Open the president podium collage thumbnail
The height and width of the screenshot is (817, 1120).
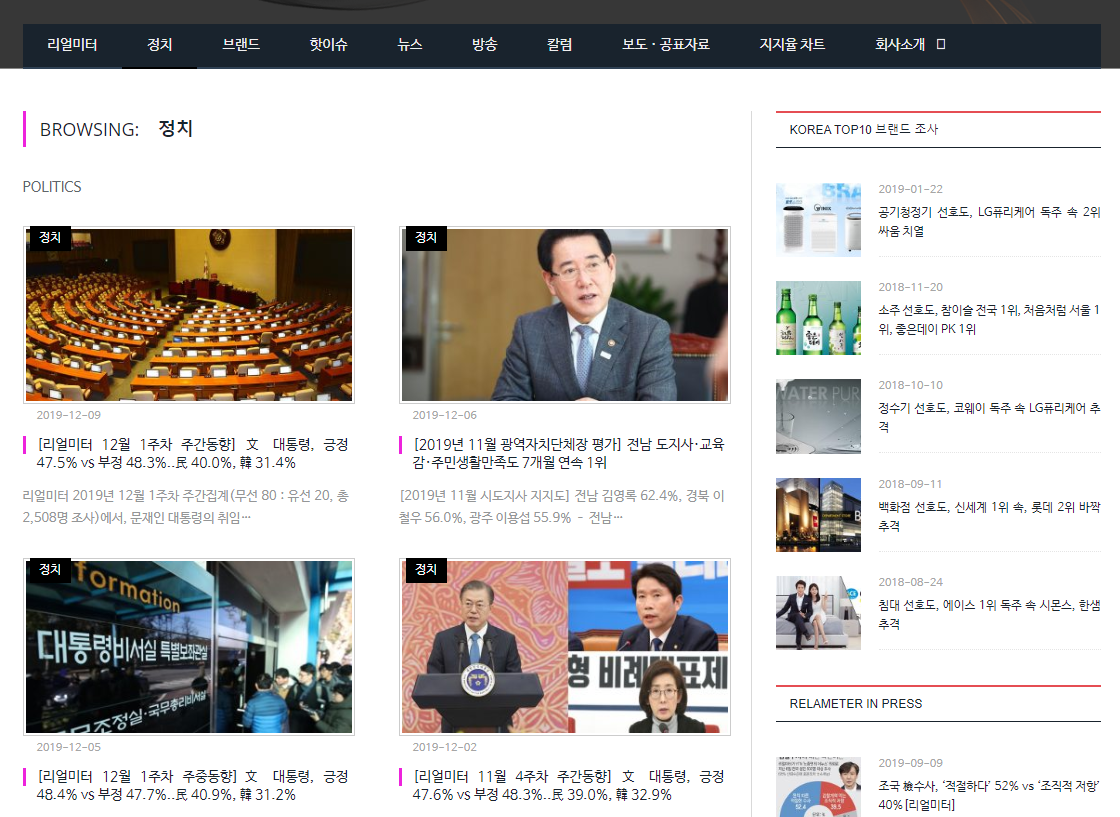[565, 647]
